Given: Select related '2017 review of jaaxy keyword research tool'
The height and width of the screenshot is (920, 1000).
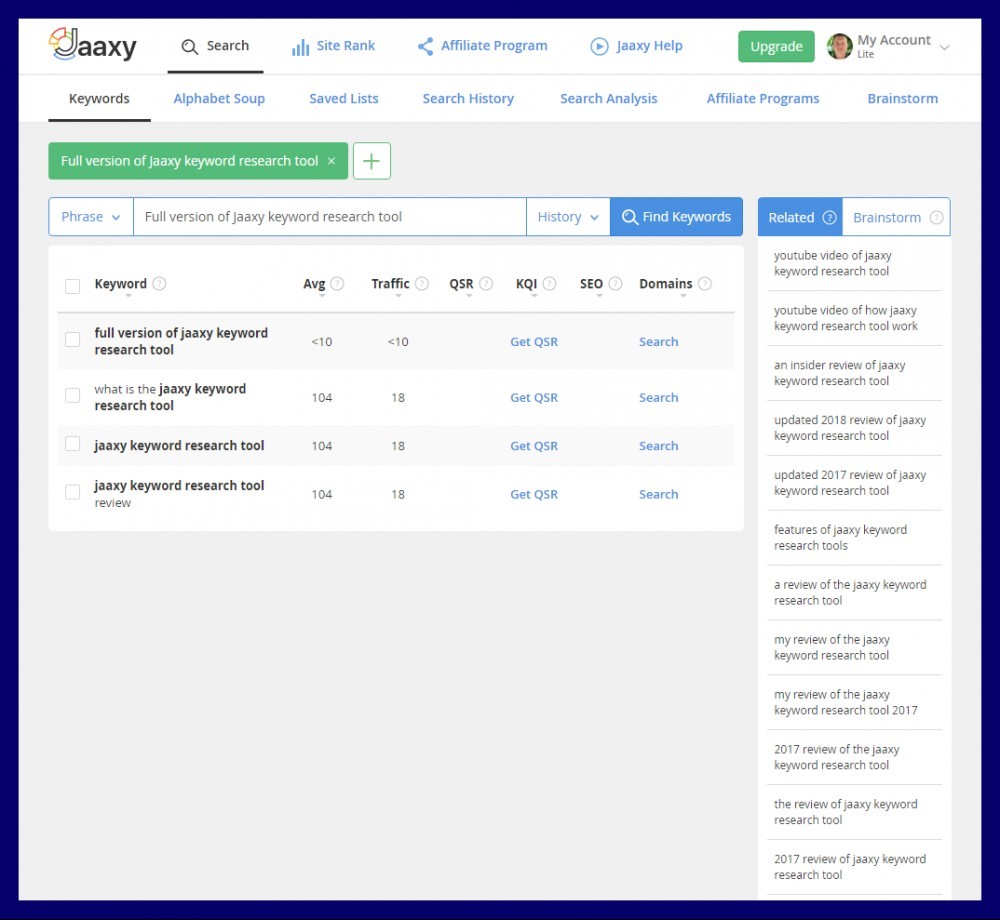Looking at the screenshot, I should click(854, 866).
